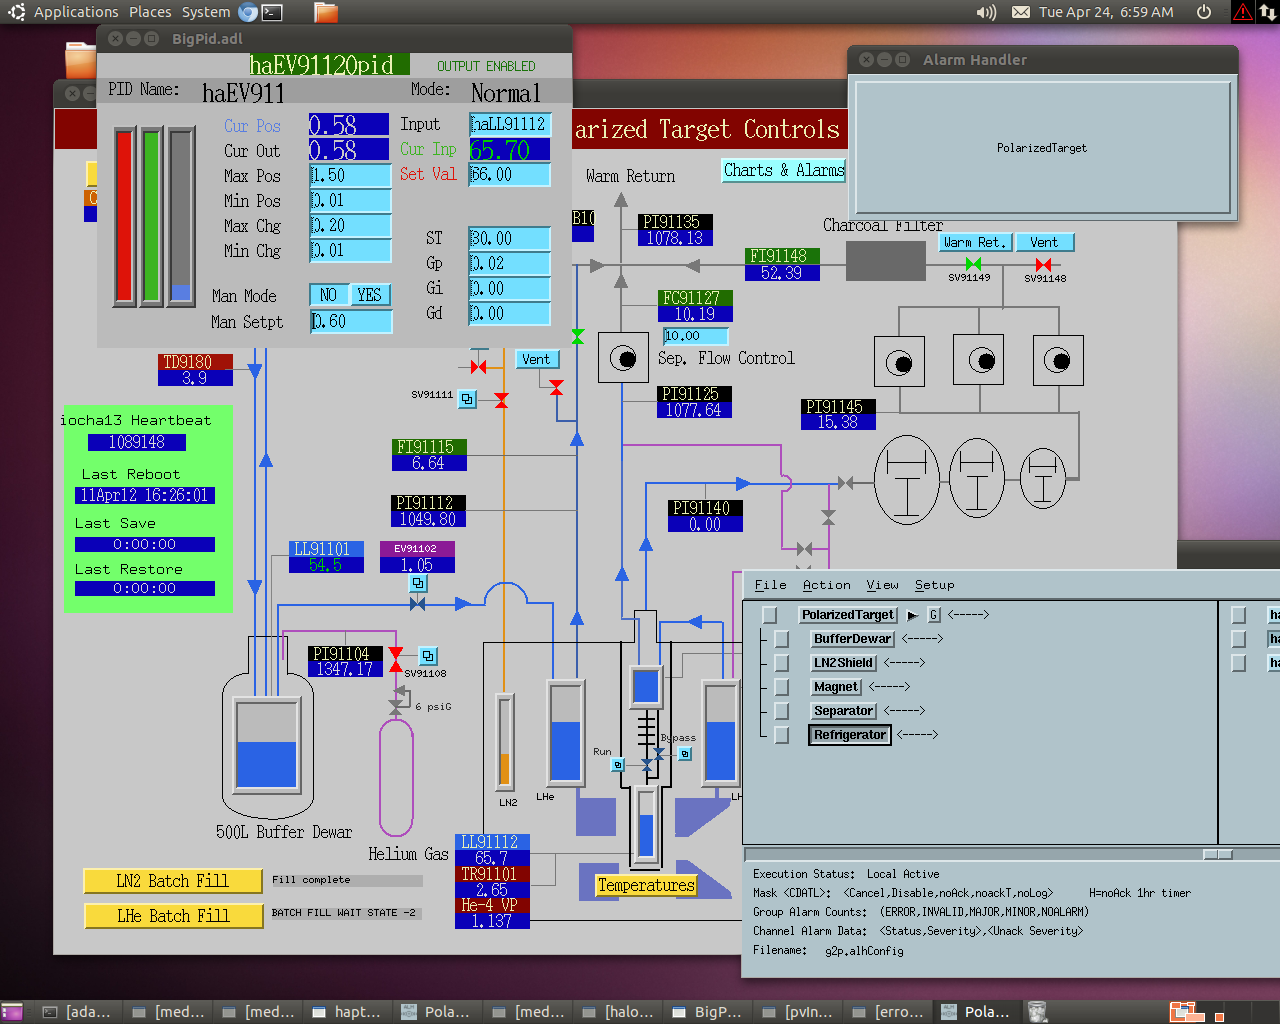The image size is (1280, 1024).
Task: Click the Warm Ret. button
Action: click(976, 242)
